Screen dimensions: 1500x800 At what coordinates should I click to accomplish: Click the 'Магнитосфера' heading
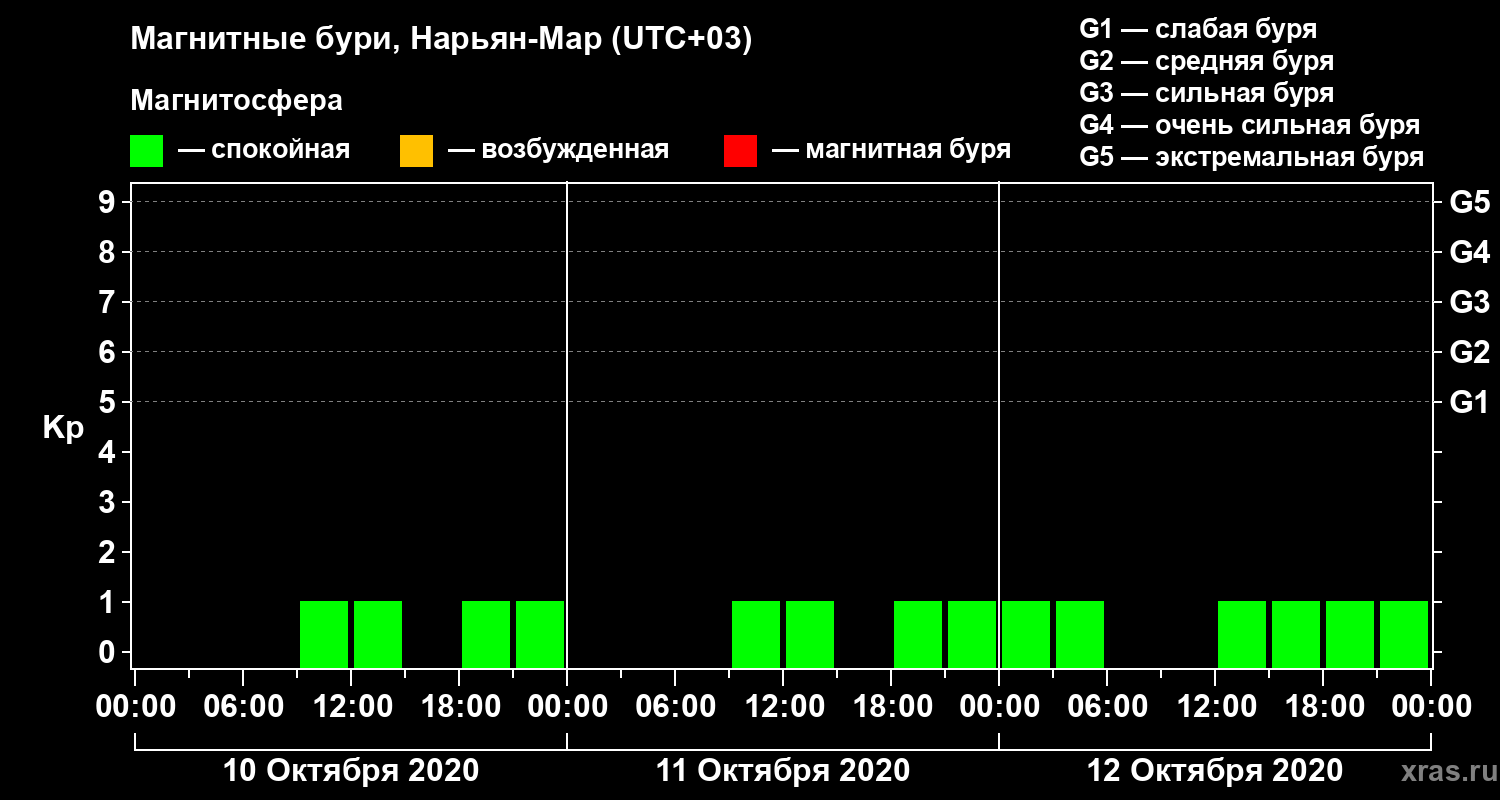point(236,101)
